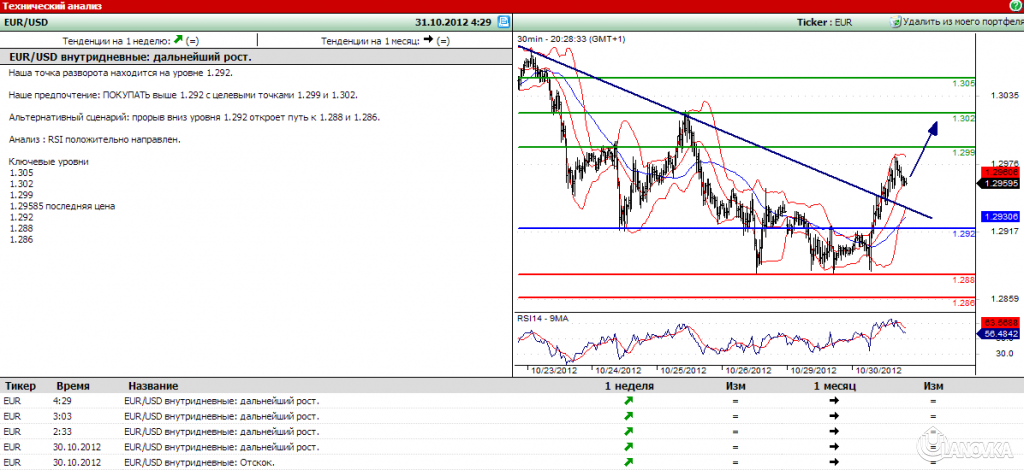Click the 'Тикер' column header
Screen dimensions: 1024x470
[20, 386]
